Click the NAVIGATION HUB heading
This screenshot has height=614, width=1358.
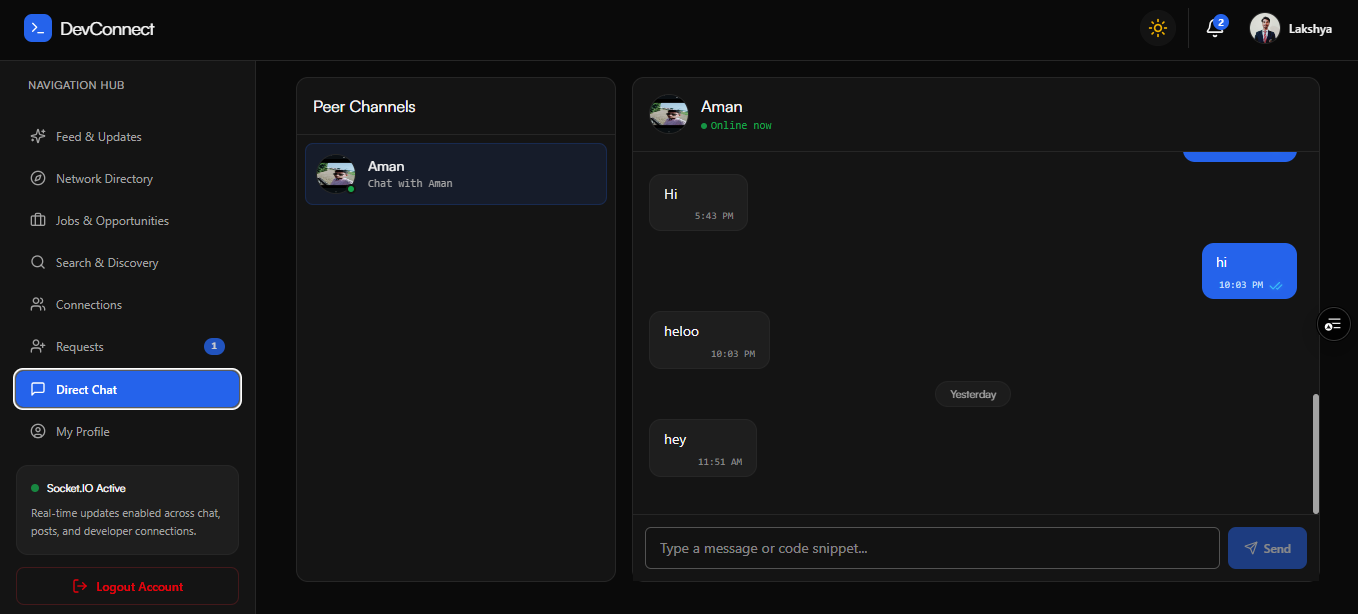(x=76, y=86)
